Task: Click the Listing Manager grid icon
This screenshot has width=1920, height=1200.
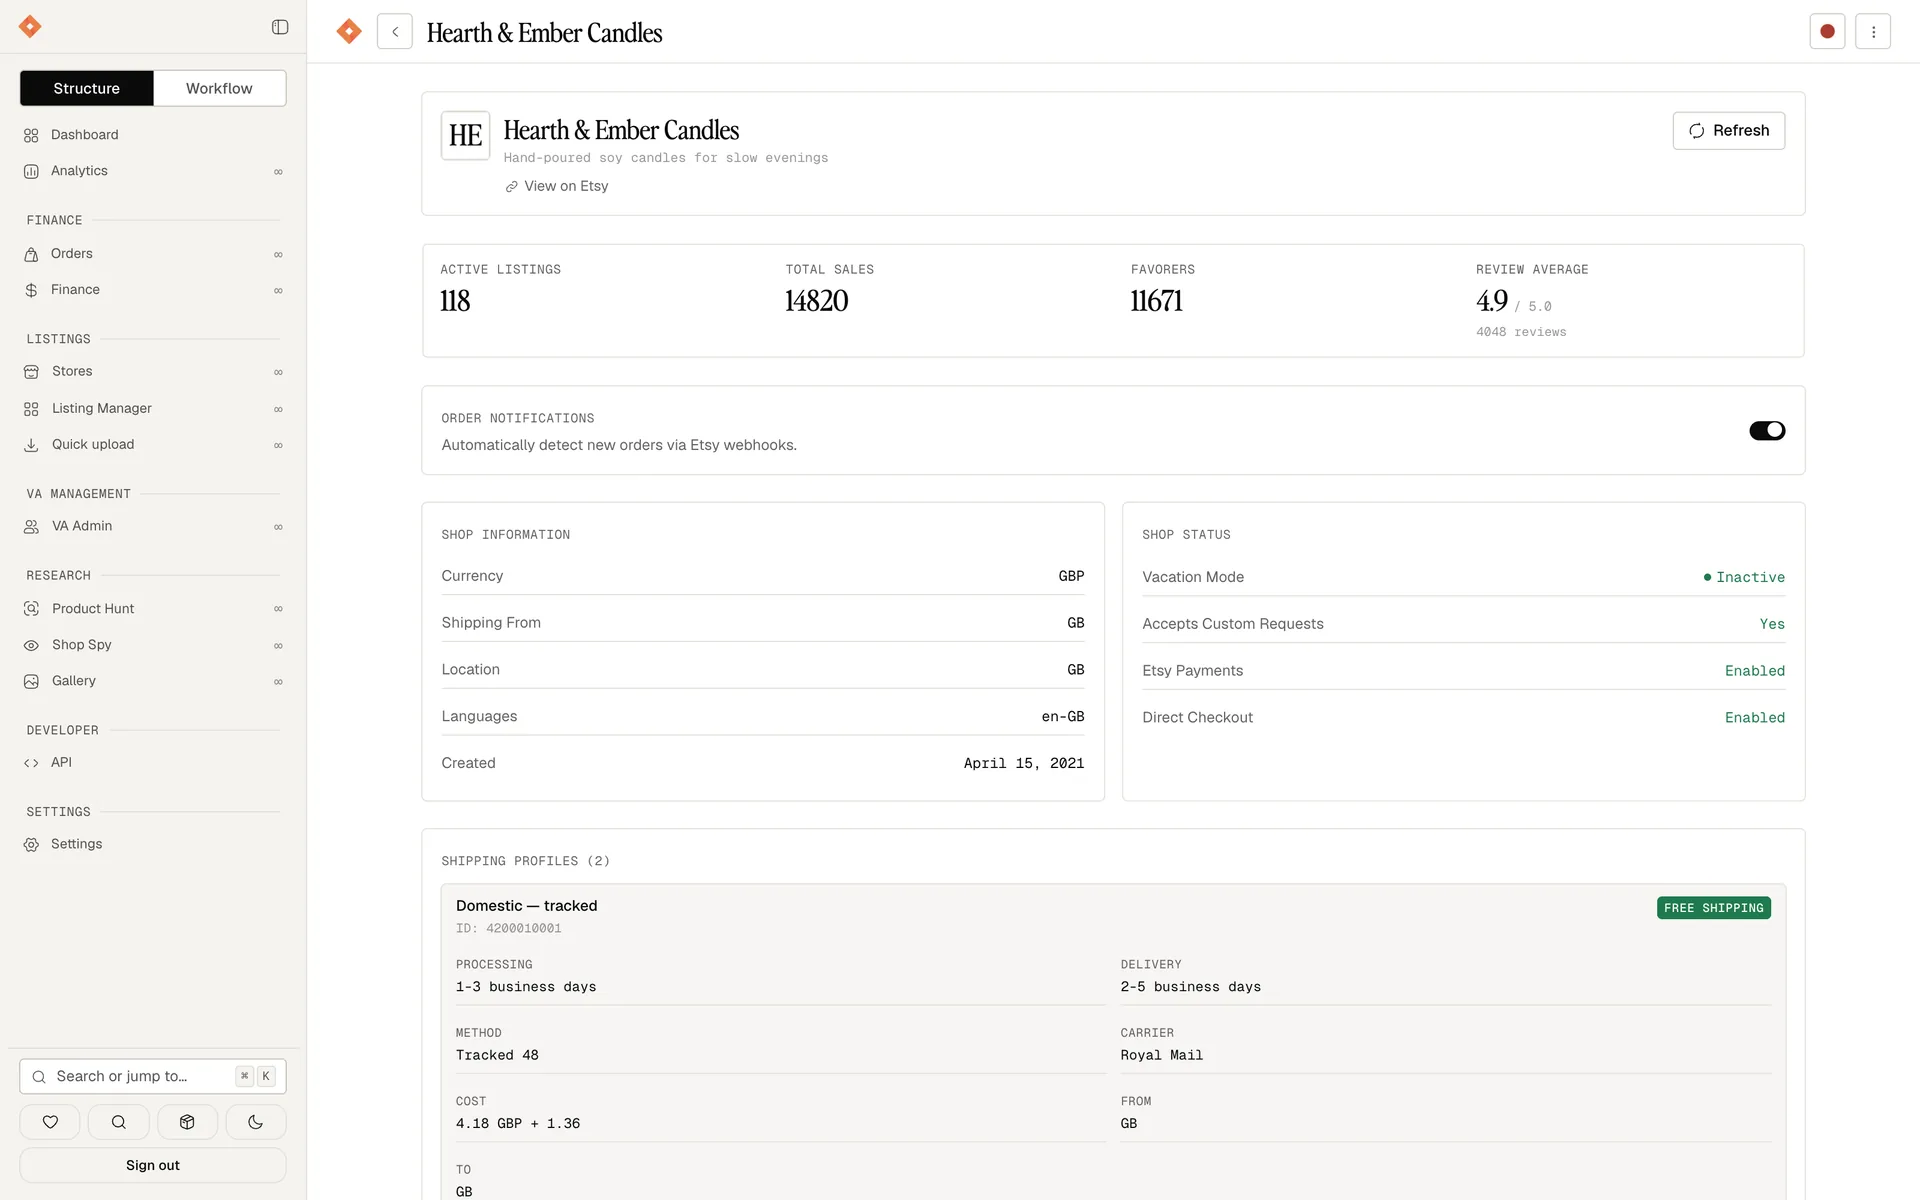Action: pos(31,409)
